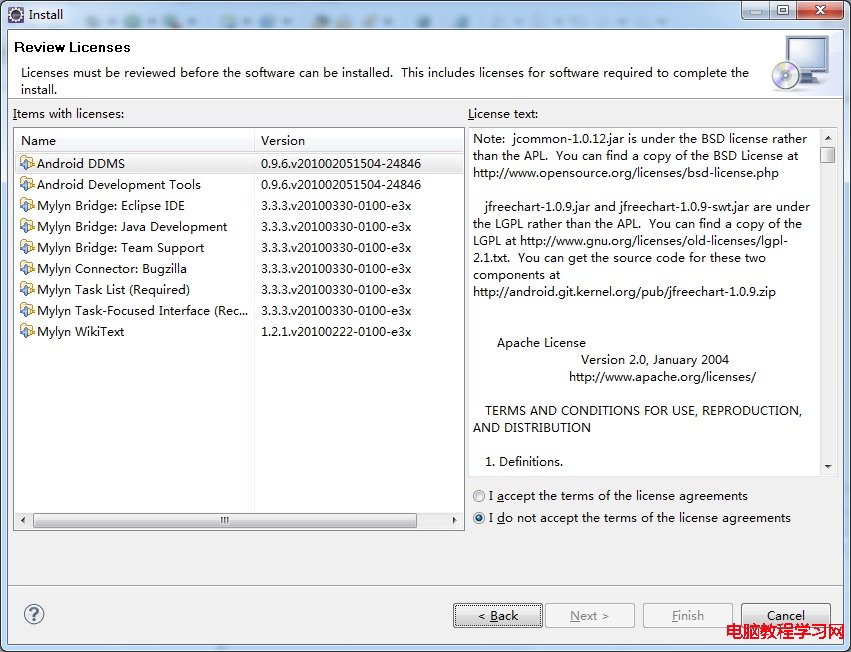Select Mylyn Connector: Bugzilla row name

tap(112, 269)
